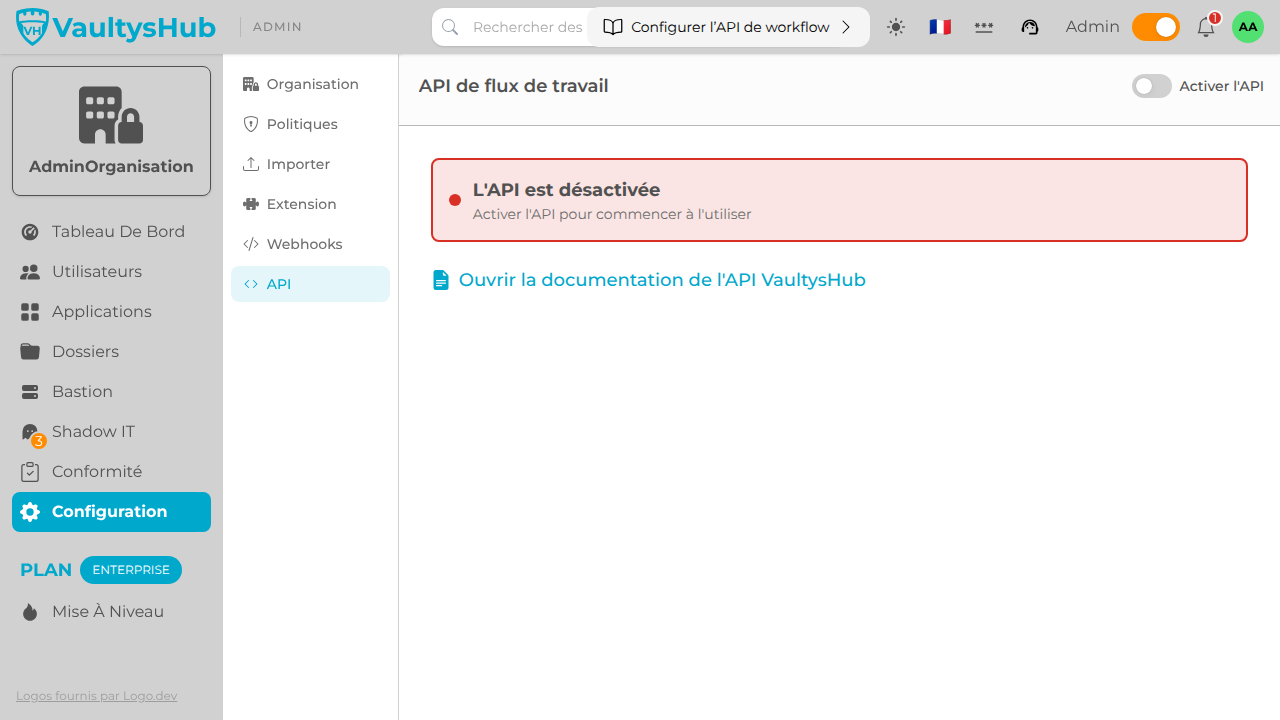Click the Bastion server icon
The height and width of the screenshot is (720, 1280).
click(x=30, y=392)
